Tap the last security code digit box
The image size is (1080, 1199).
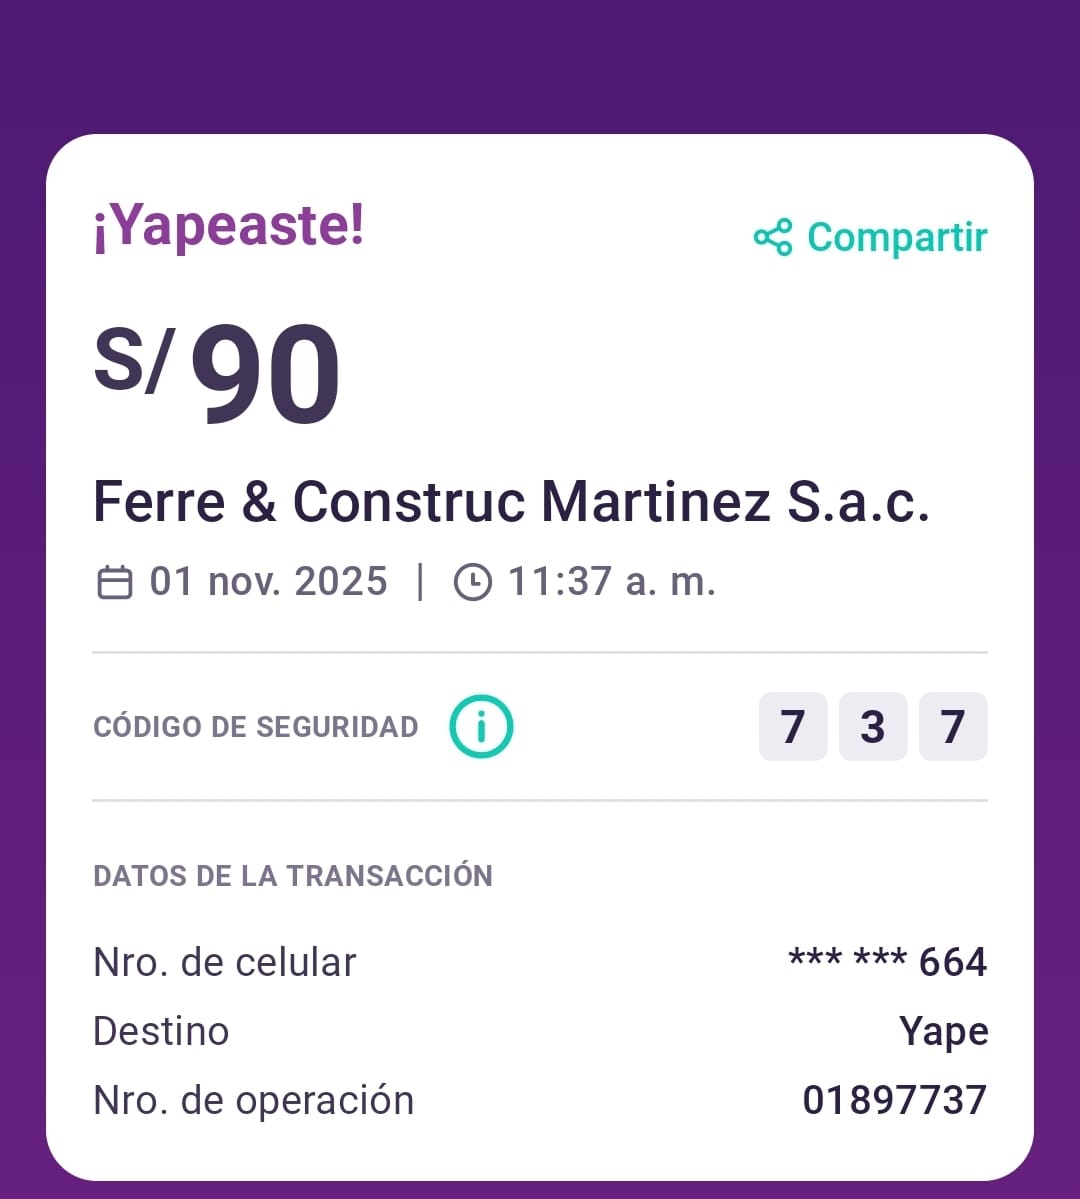coord(953,726)
